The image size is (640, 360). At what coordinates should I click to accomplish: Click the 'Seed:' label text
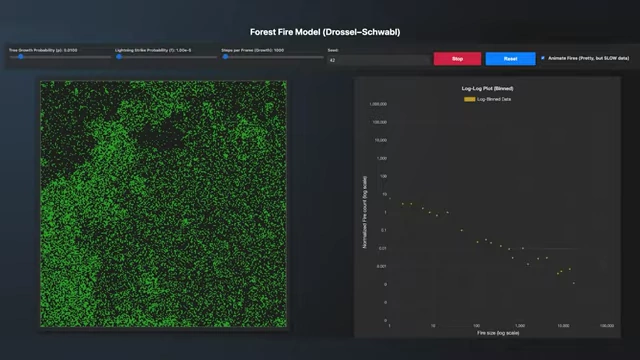coord(333,50)
